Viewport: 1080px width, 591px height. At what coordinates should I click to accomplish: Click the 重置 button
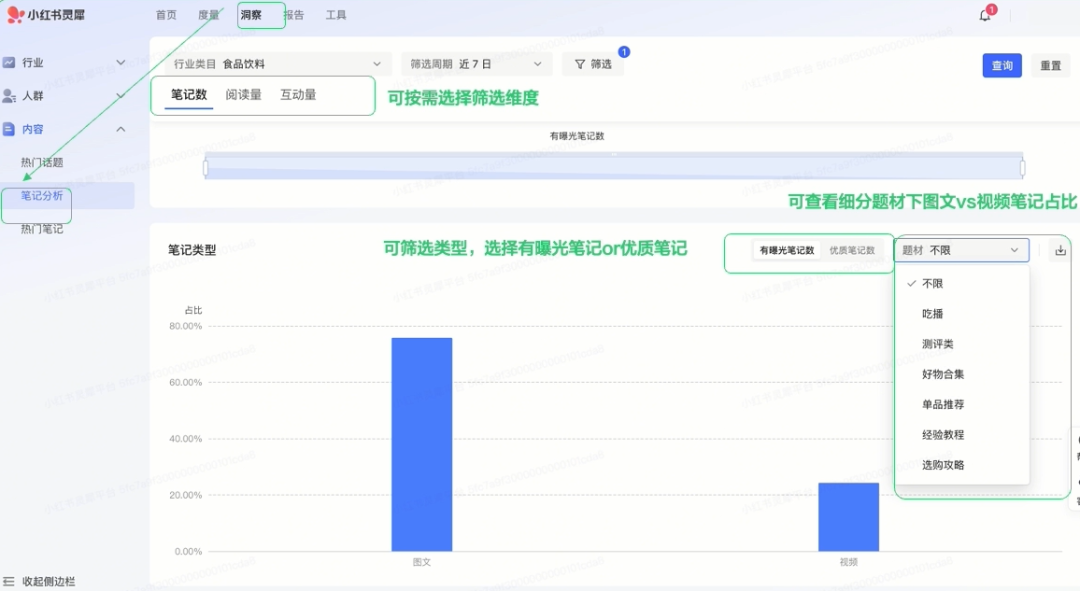1050,66
